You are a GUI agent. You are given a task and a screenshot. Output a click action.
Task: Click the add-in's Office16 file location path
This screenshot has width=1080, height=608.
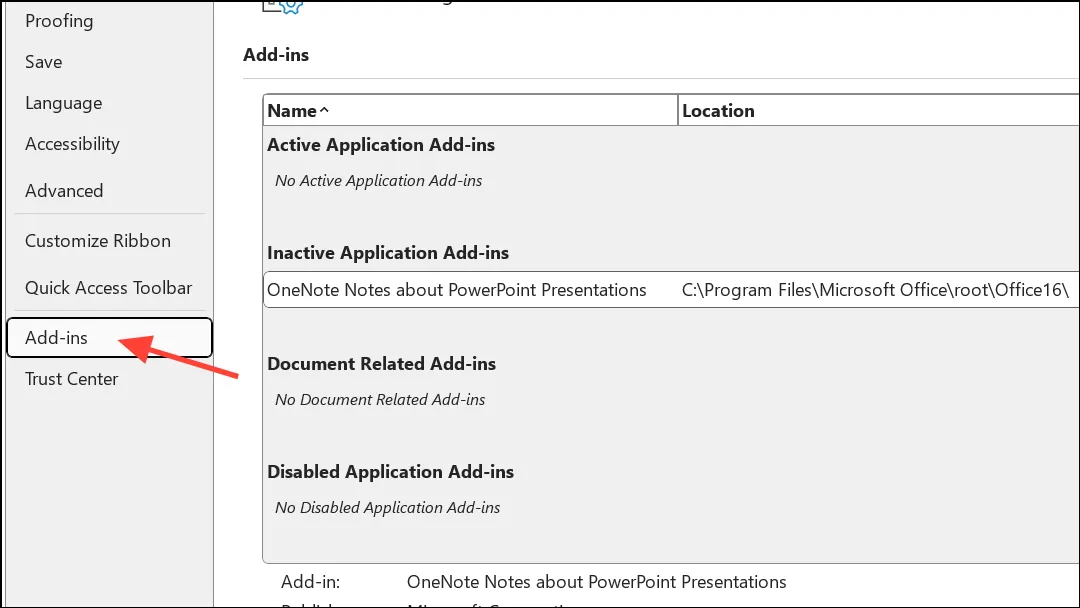click(875, 290)
